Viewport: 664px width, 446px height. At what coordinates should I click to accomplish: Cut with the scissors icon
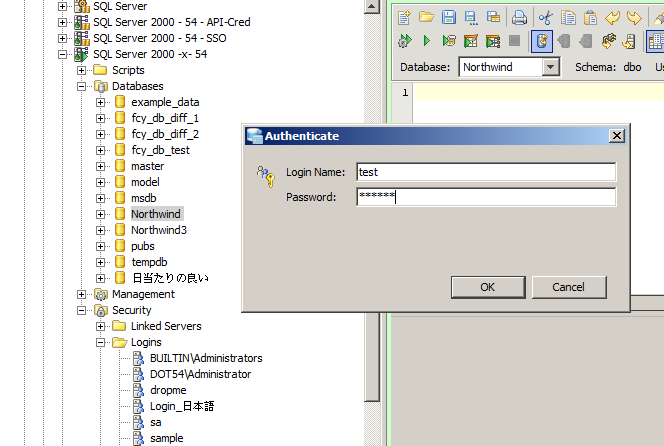pyautogui.click(x=546, y=18)
